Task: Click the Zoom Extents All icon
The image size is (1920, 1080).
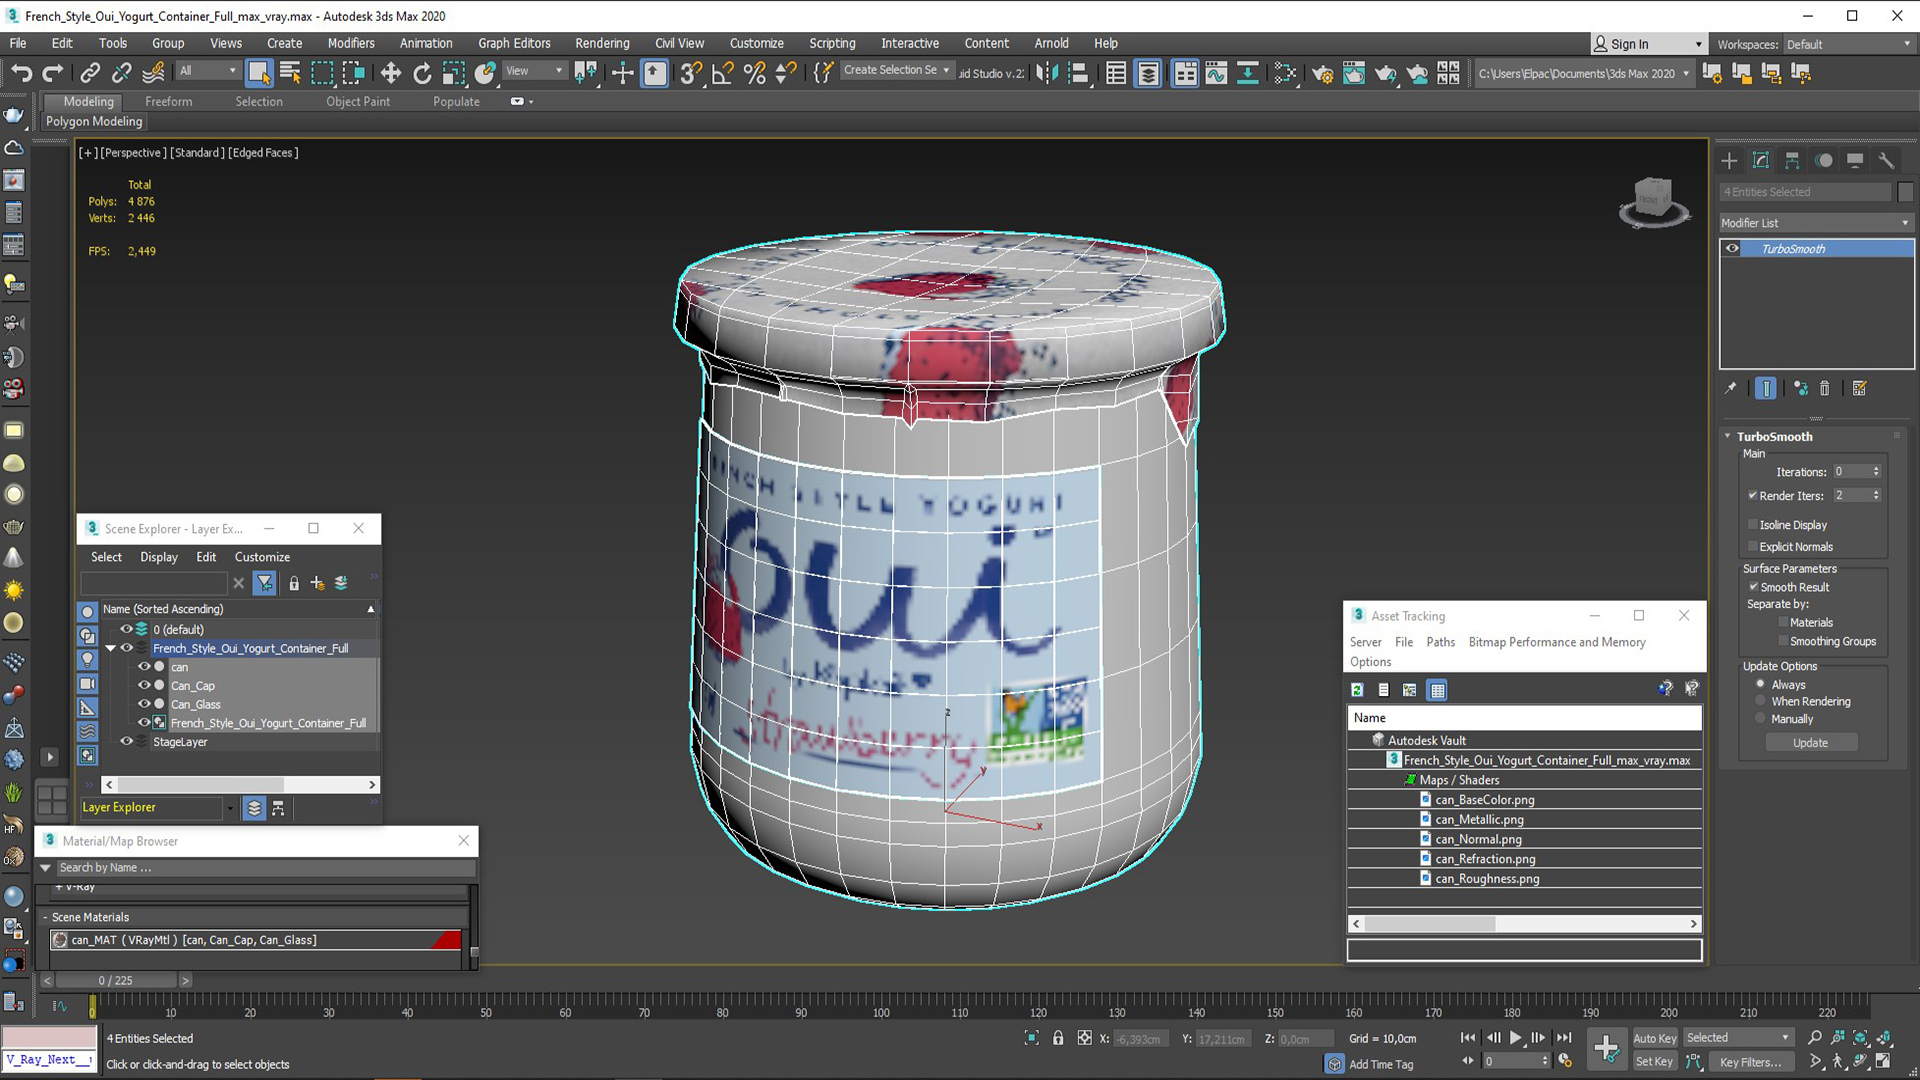Action: 1884,1038
